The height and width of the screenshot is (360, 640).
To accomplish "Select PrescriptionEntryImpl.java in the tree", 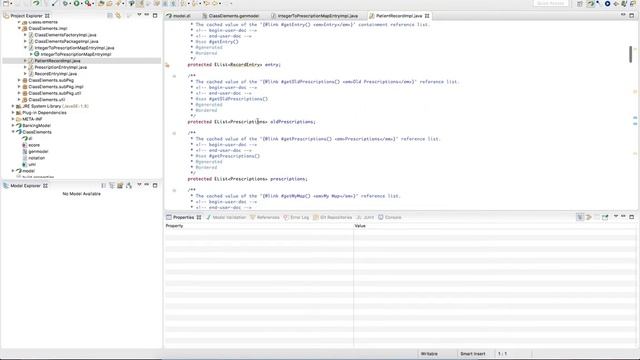I will 60,67.
